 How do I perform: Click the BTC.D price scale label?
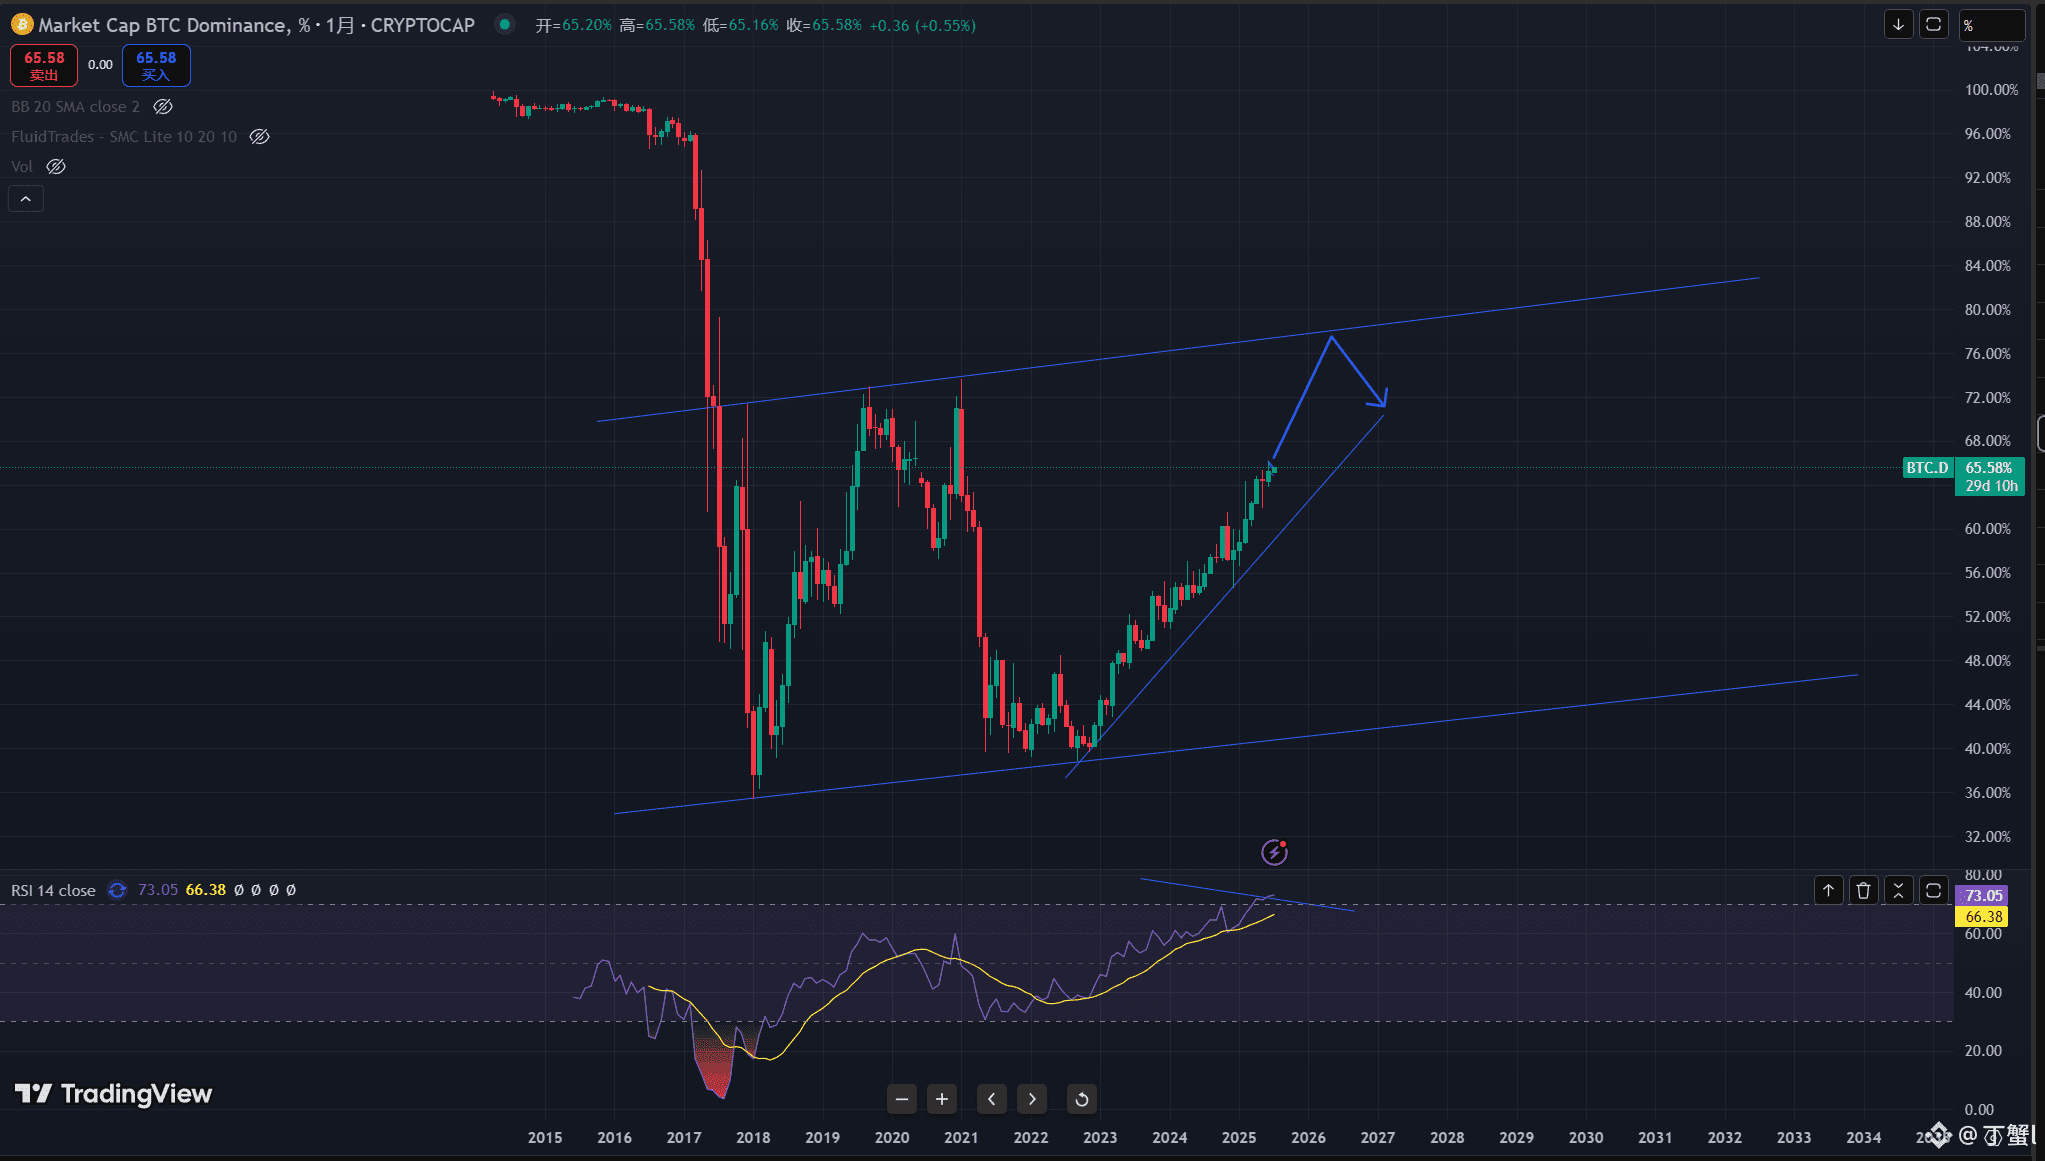(x=1927, y=468)
